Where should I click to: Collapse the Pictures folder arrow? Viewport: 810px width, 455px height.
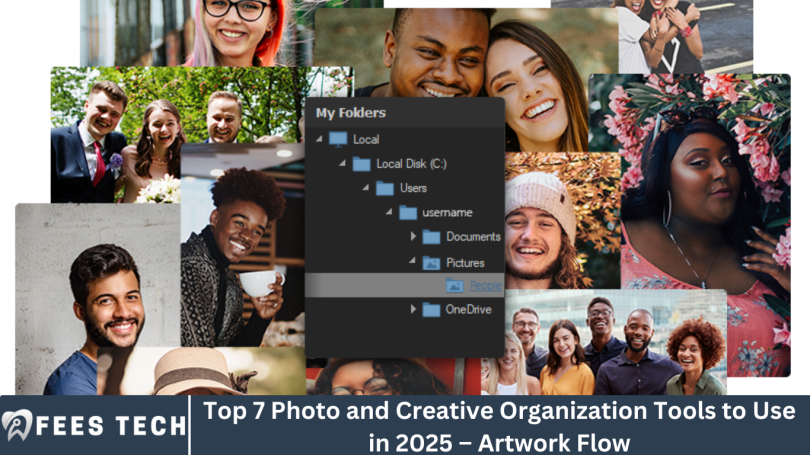click(413, 262)
